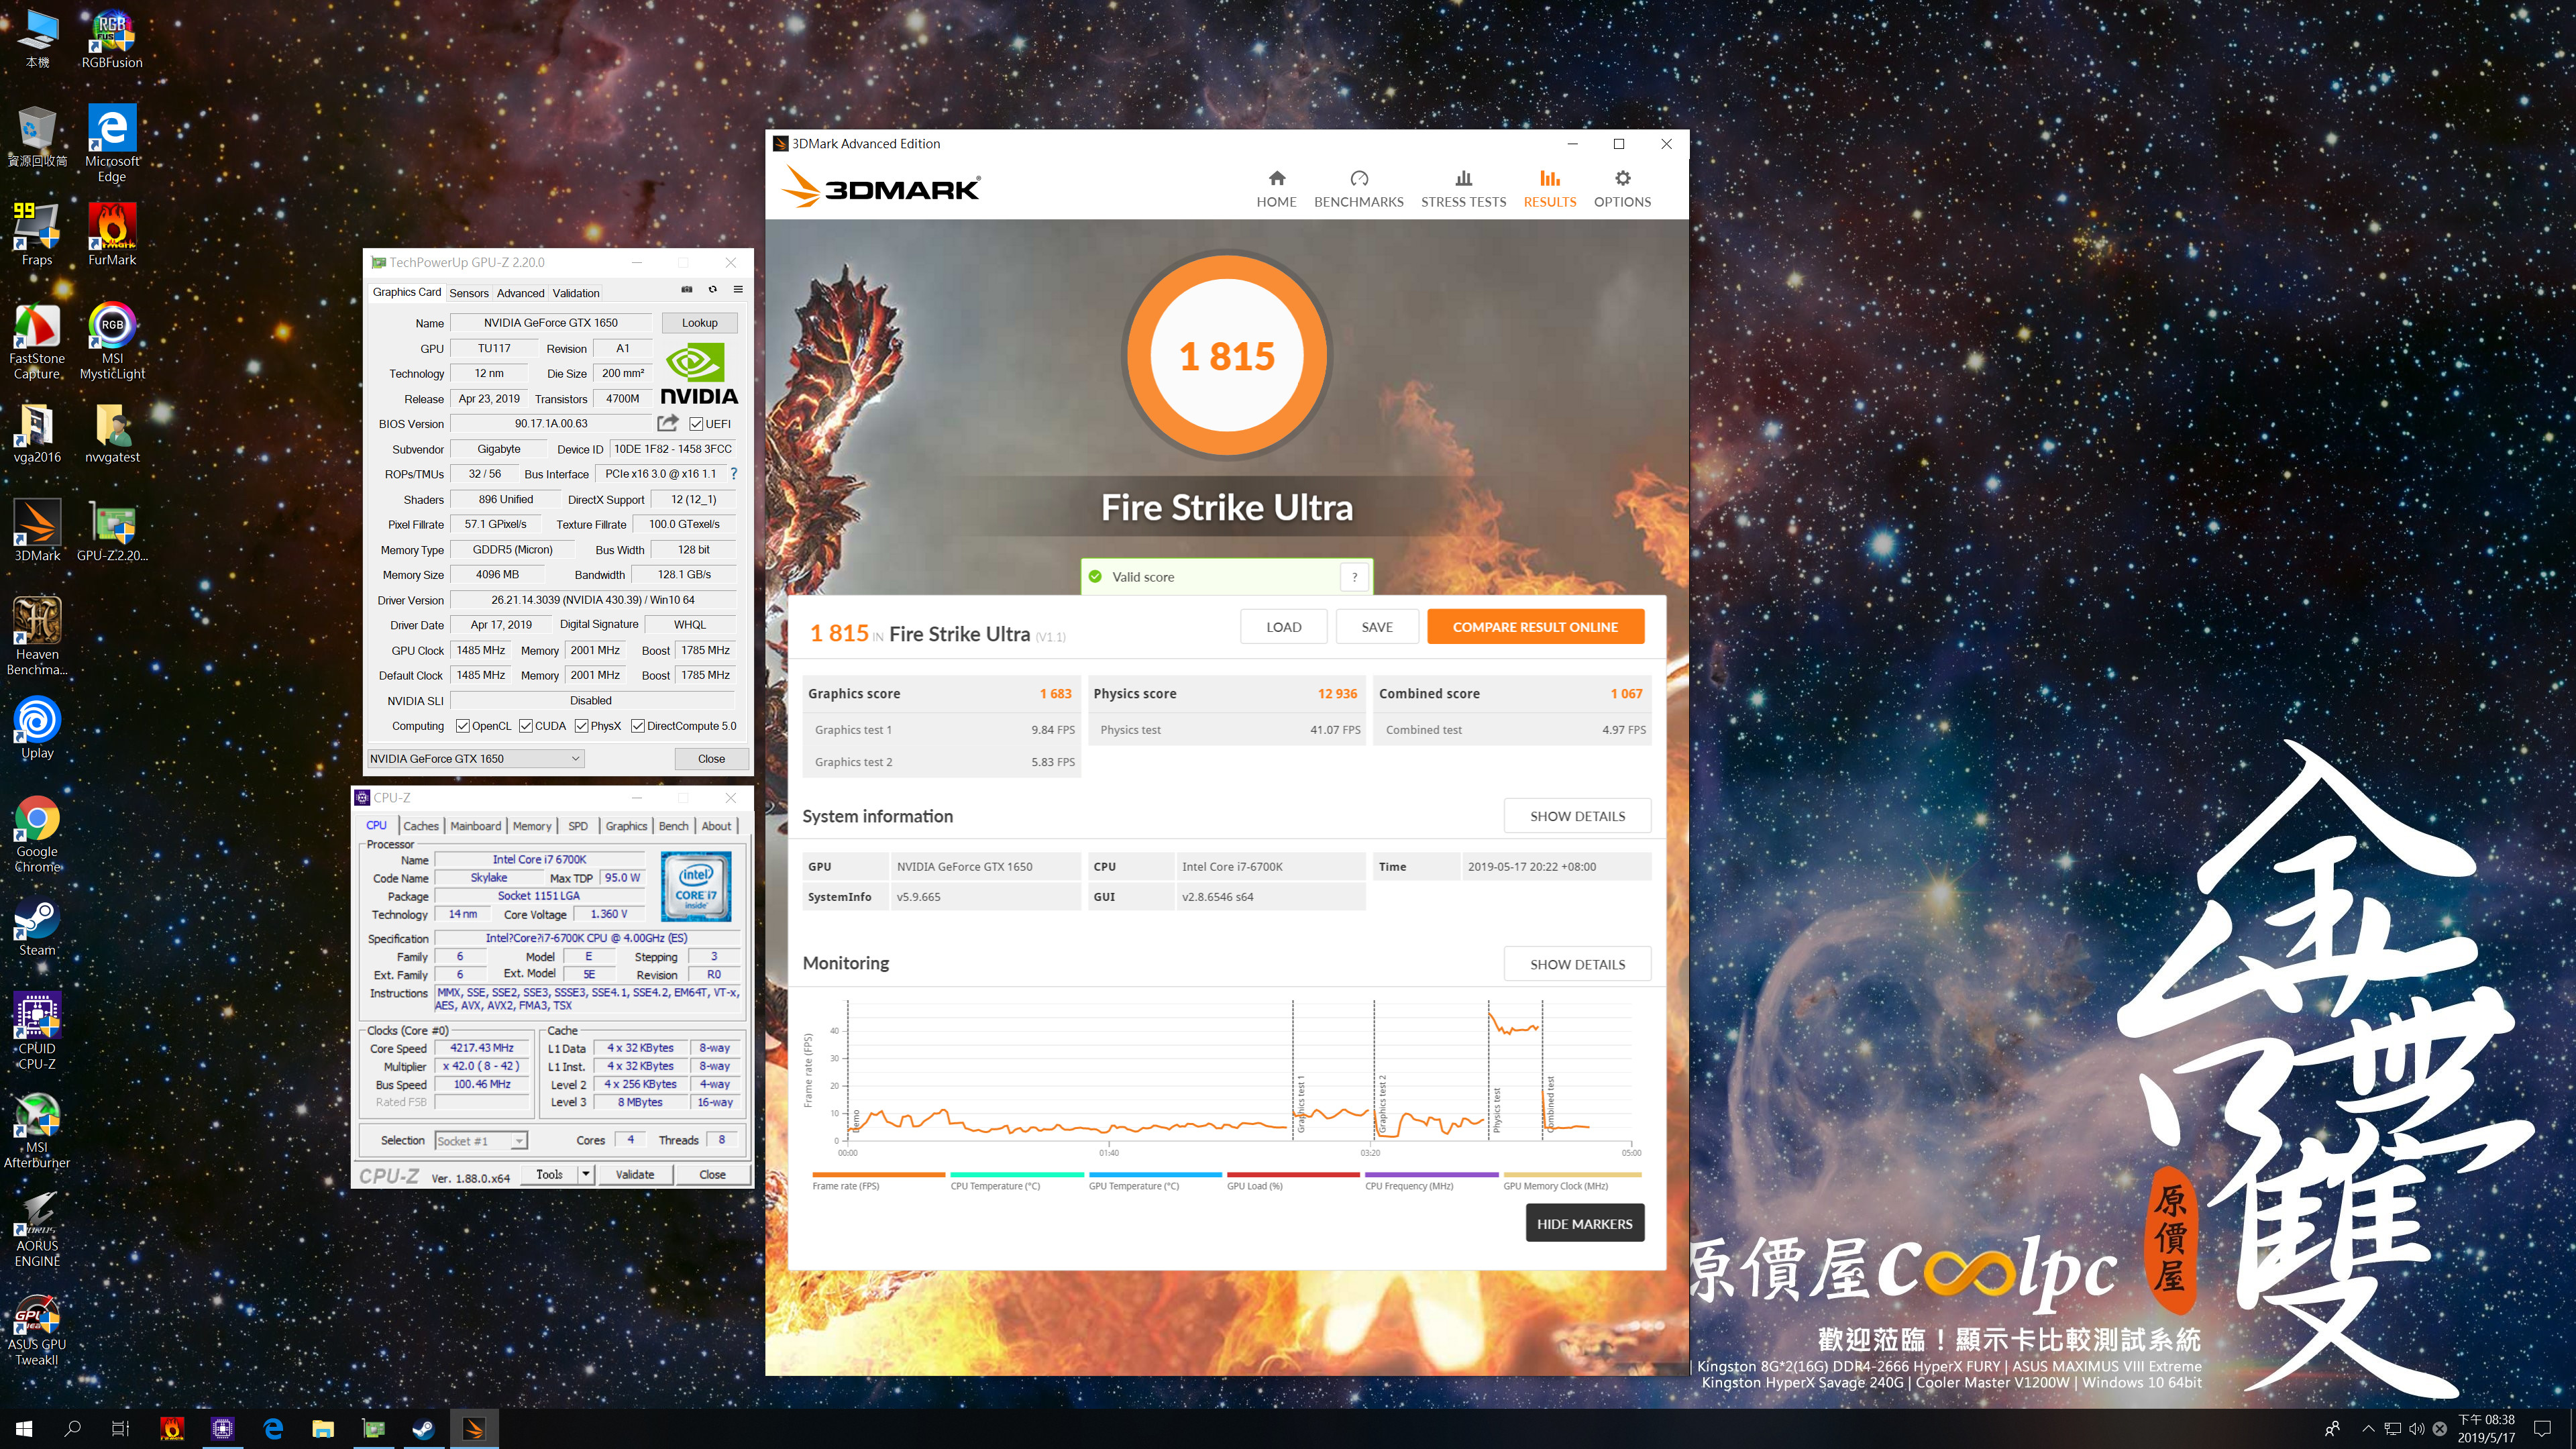Toggle the DirectCompute 5.0 checkbox

[x=637, y=726]
